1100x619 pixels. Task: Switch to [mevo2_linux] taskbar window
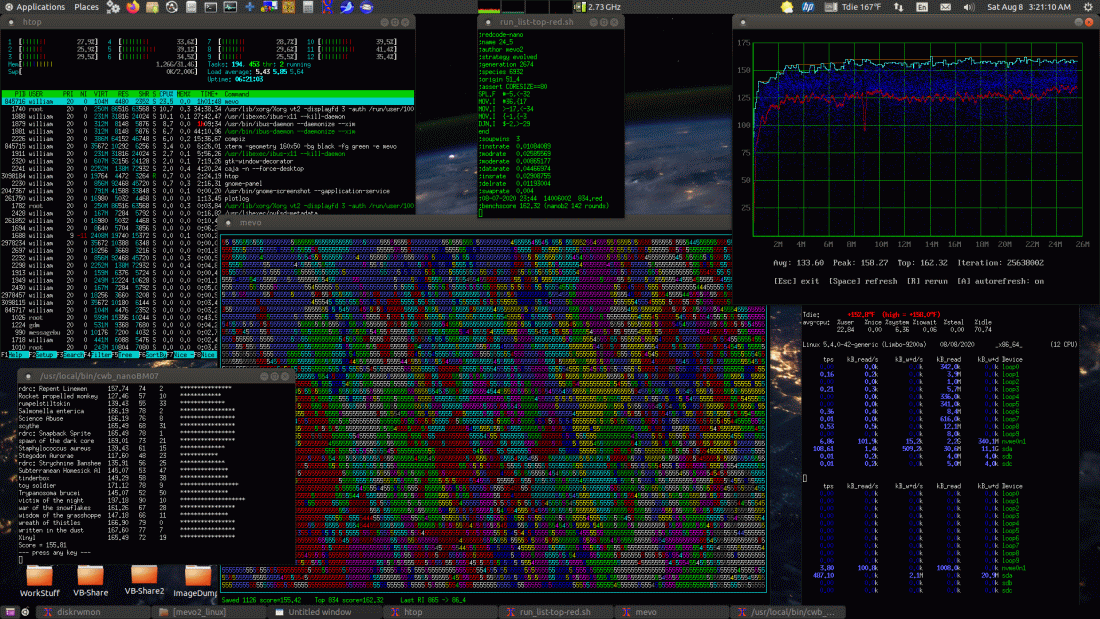click(207, 612)
